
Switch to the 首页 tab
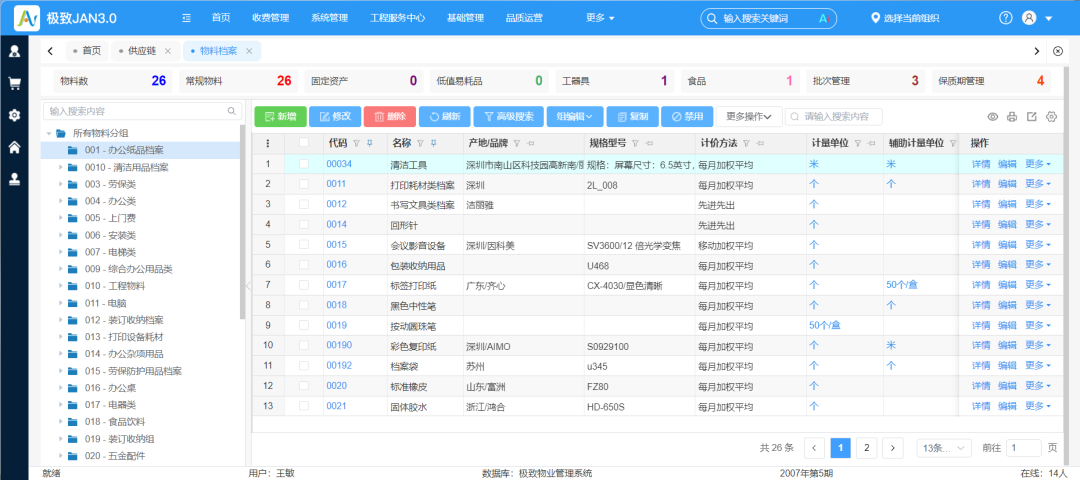pos(87,51)
